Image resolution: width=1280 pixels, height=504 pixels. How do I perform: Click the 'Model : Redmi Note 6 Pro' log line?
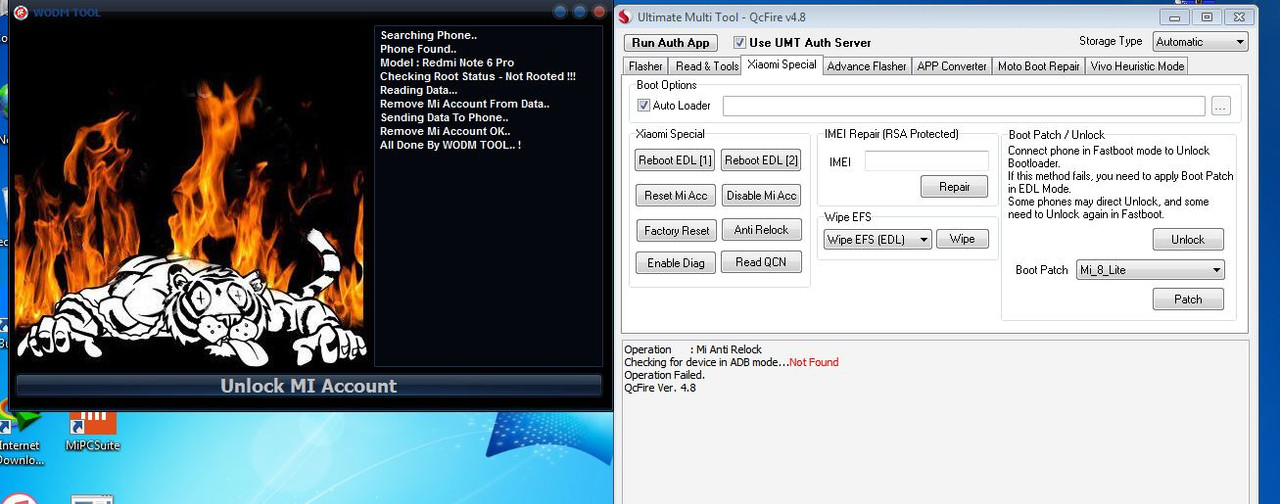pyautogui.click(x=447, y=63)
